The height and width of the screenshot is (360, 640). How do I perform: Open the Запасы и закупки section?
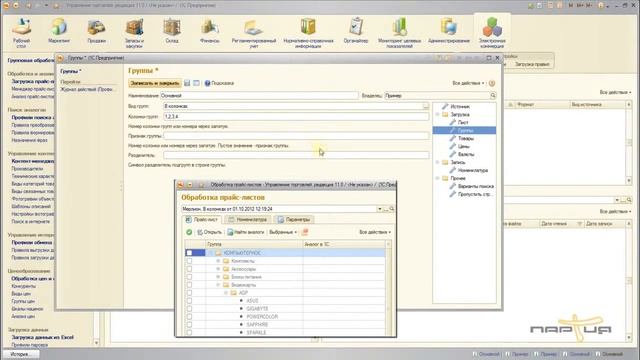click(134, 33)
